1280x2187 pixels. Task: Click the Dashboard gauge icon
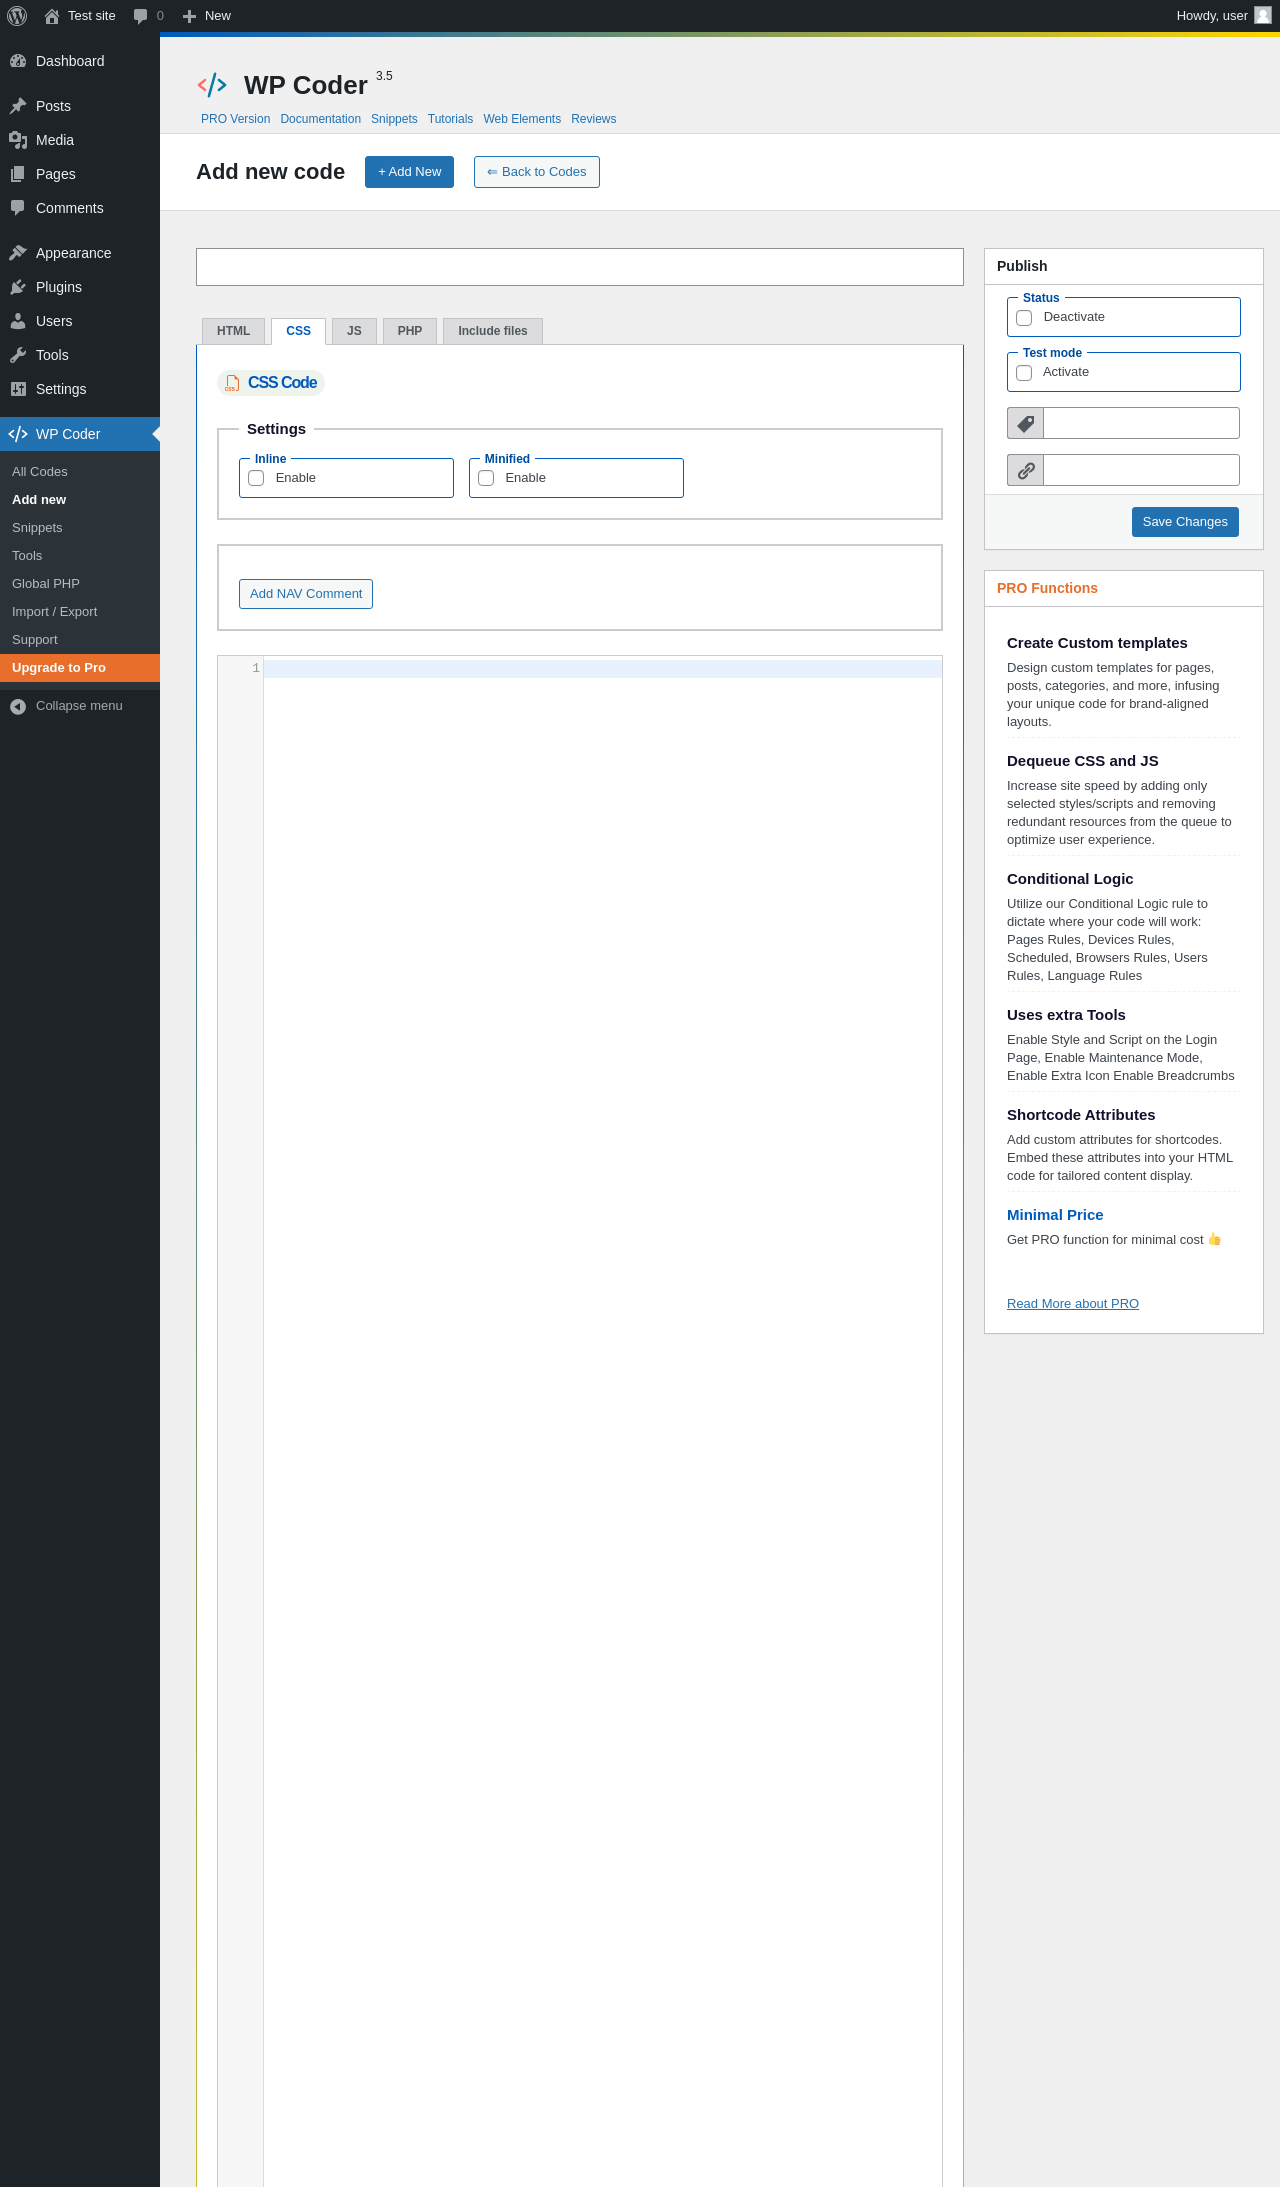pos(18,61)
